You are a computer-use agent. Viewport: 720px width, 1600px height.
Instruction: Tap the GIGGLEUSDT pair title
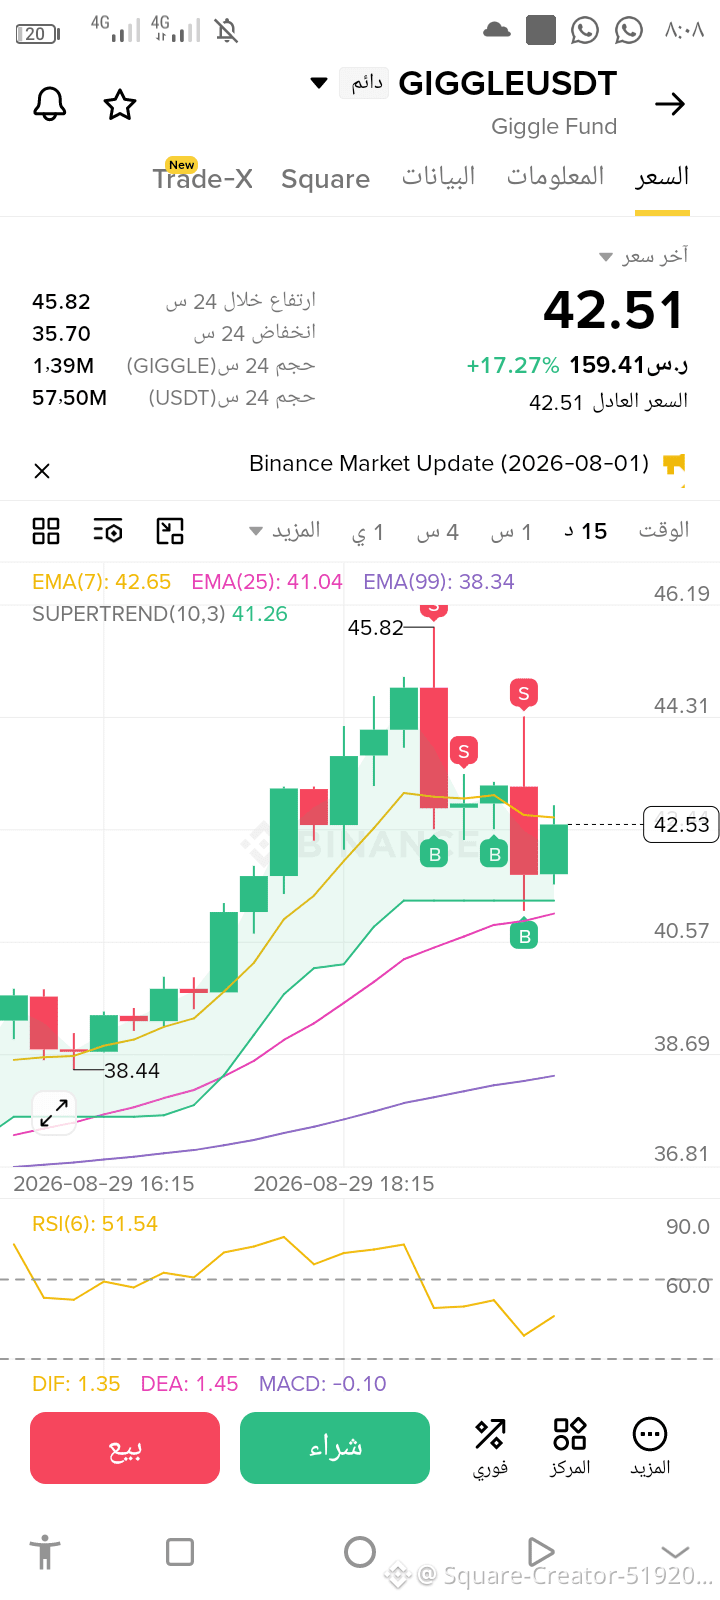tap(508, 84)
